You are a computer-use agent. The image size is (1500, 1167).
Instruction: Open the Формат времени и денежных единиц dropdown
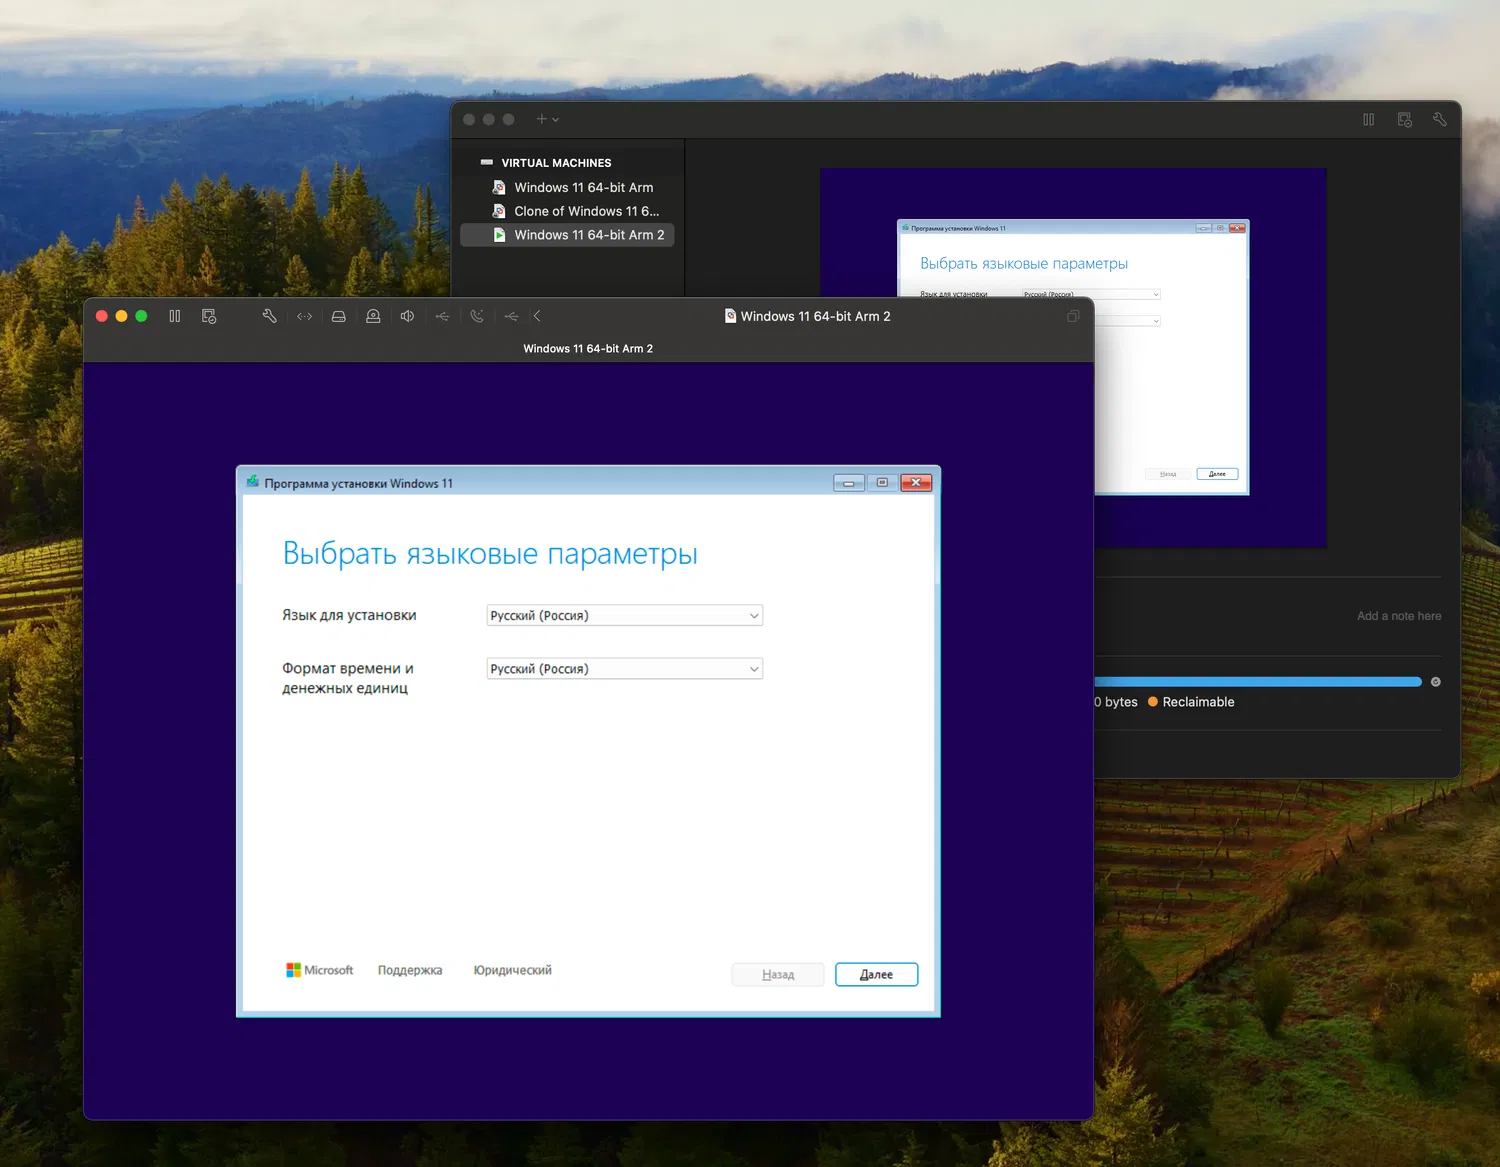pyautogui.click(x=625, y=669)
